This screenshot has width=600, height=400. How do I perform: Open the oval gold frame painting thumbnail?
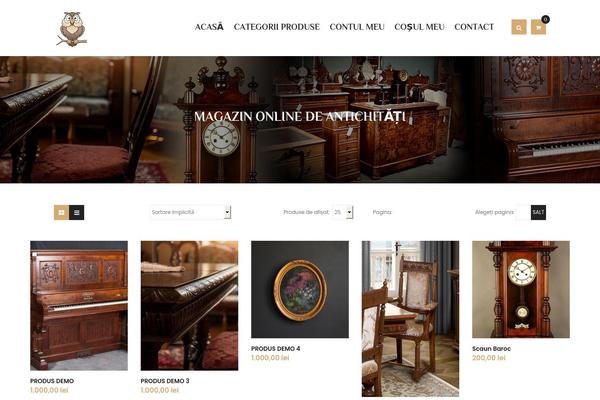point(300,289)
